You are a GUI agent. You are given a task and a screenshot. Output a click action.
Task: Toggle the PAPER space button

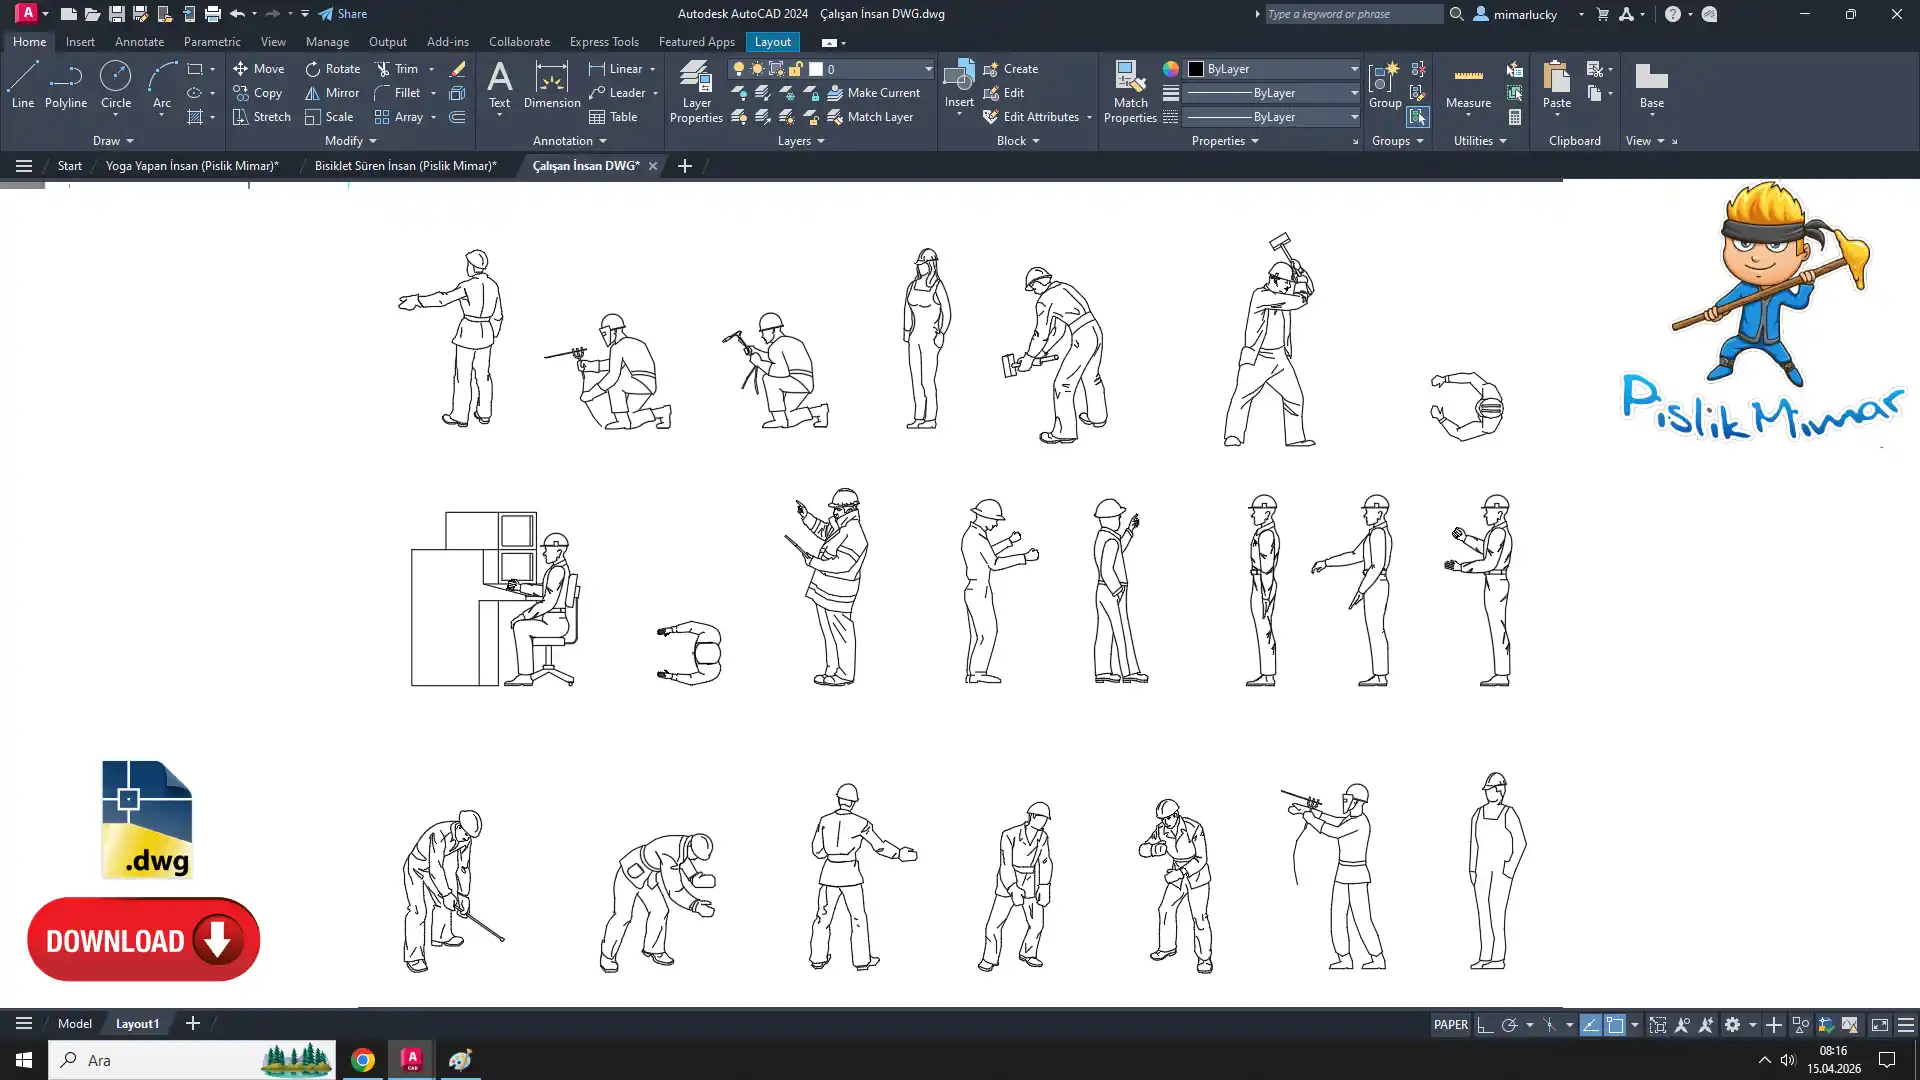point(1450,1024)
